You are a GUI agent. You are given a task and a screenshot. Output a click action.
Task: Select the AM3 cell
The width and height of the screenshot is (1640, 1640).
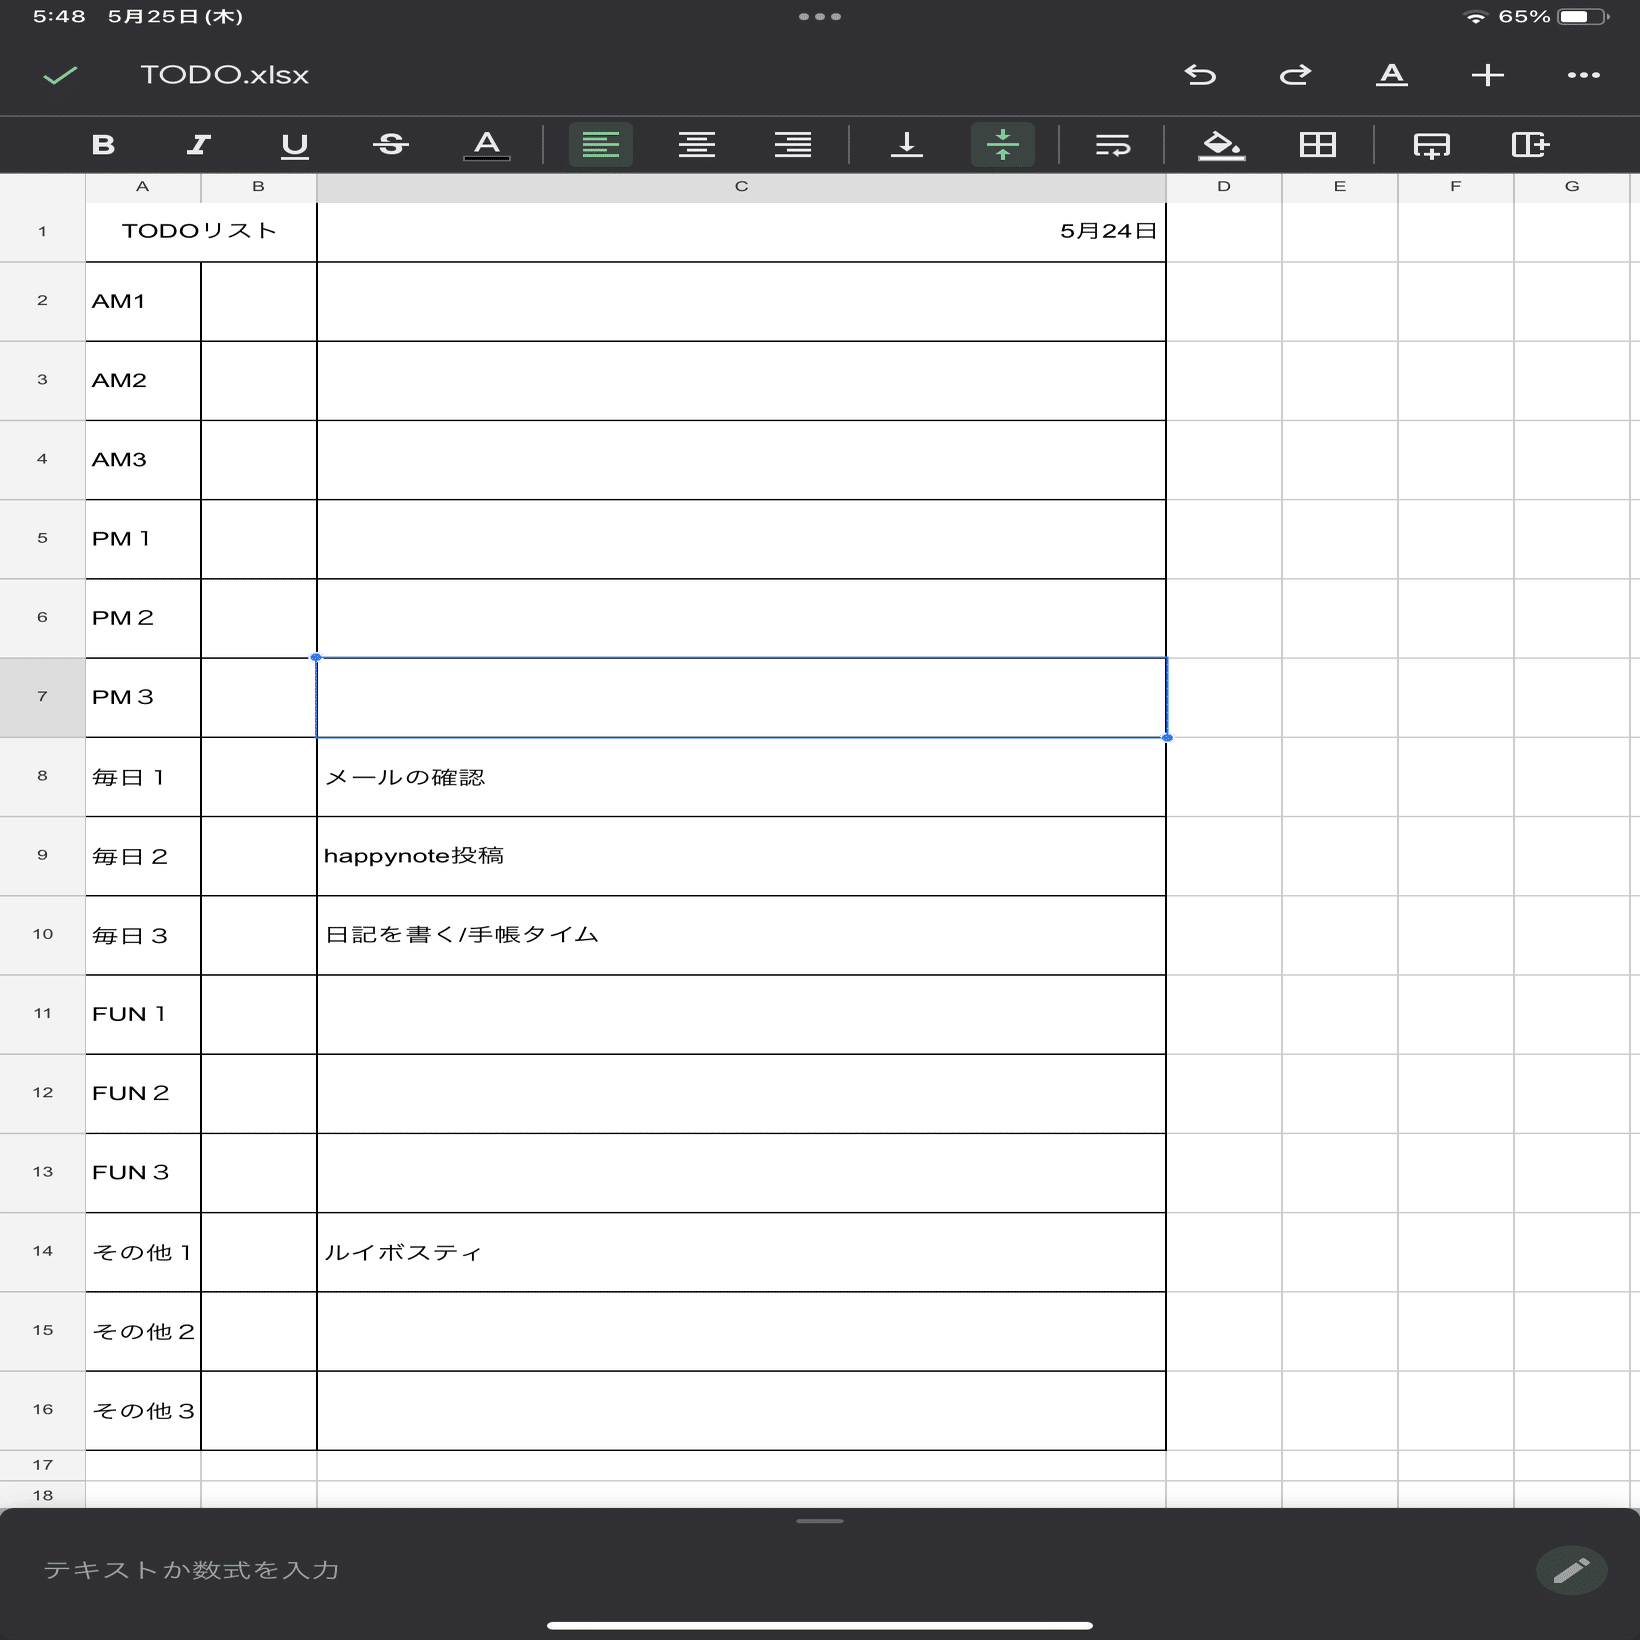click(143, 460)
